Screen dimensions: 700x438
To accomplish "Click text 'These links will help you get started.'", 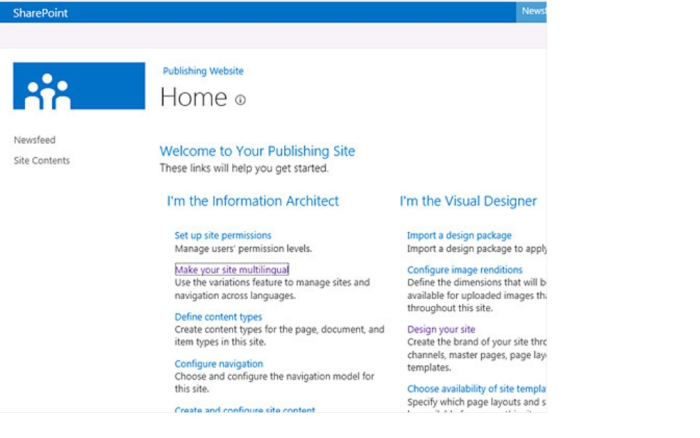I will tap(244, 168).
